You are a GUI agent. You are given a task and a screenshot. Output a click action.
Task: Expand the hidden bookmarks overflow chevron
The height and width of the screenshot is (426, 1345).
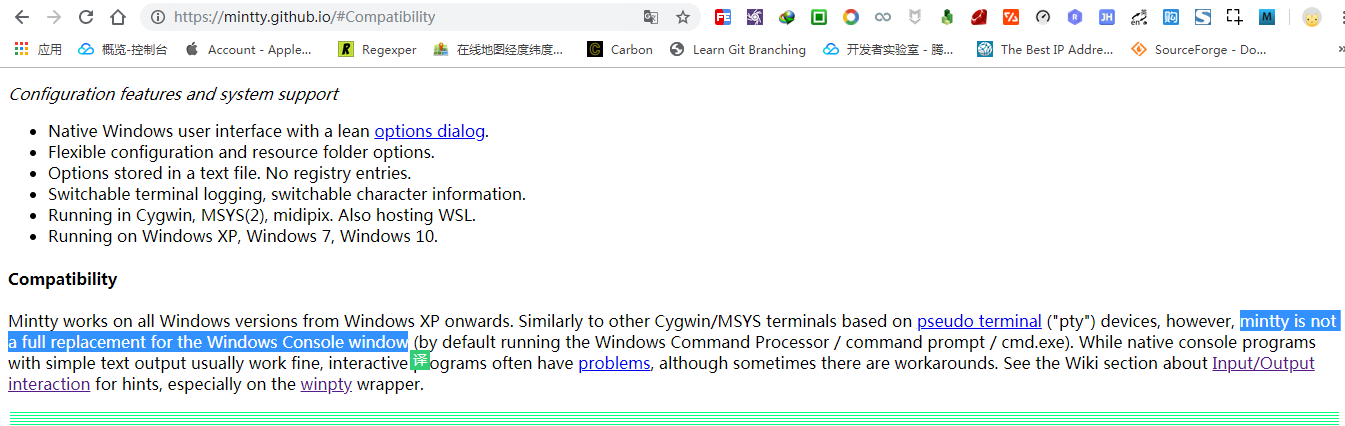pos(1340,49)
